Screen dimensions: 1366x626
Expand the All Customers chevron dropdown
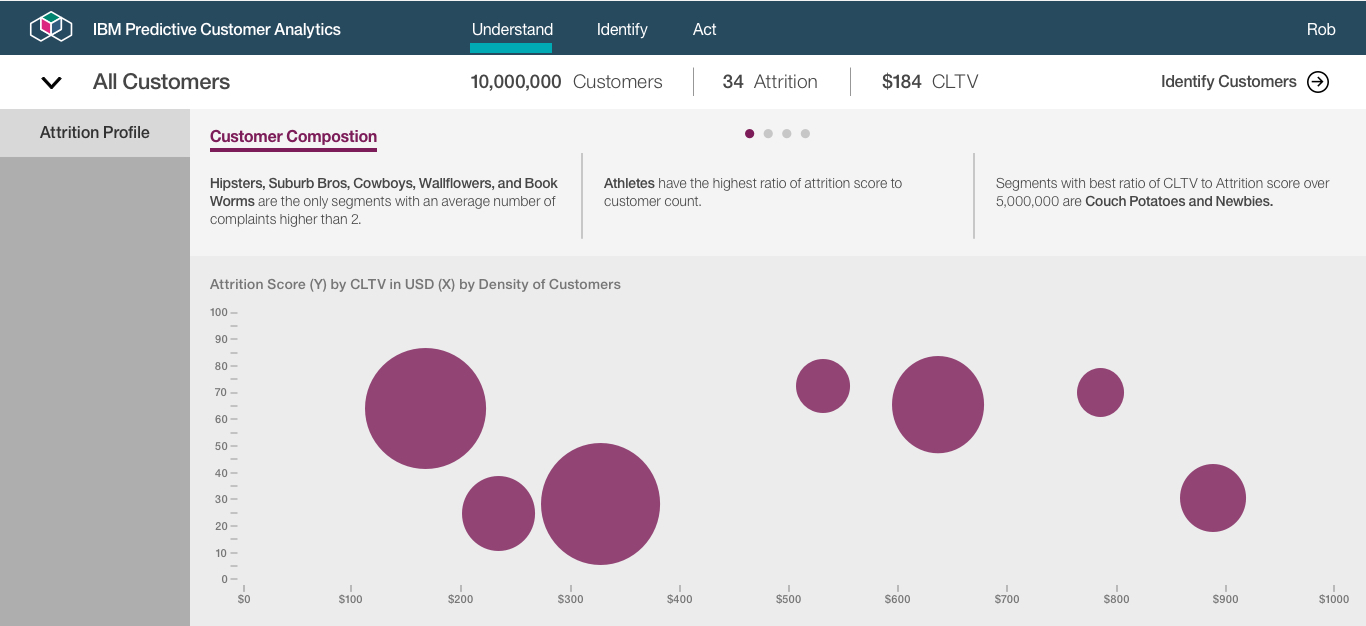pyautogui.click(x=51, y=83)
